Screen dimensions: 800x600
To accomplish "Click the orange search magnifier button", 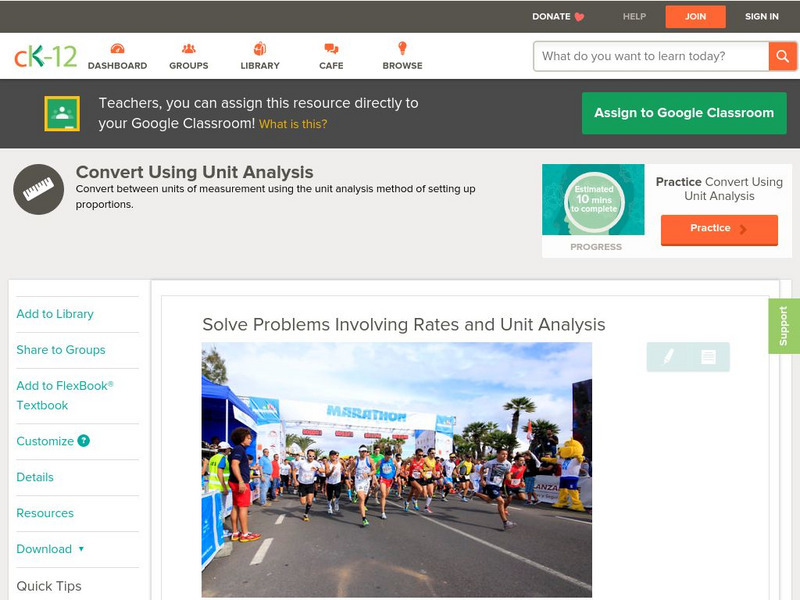I will [782, 56].
